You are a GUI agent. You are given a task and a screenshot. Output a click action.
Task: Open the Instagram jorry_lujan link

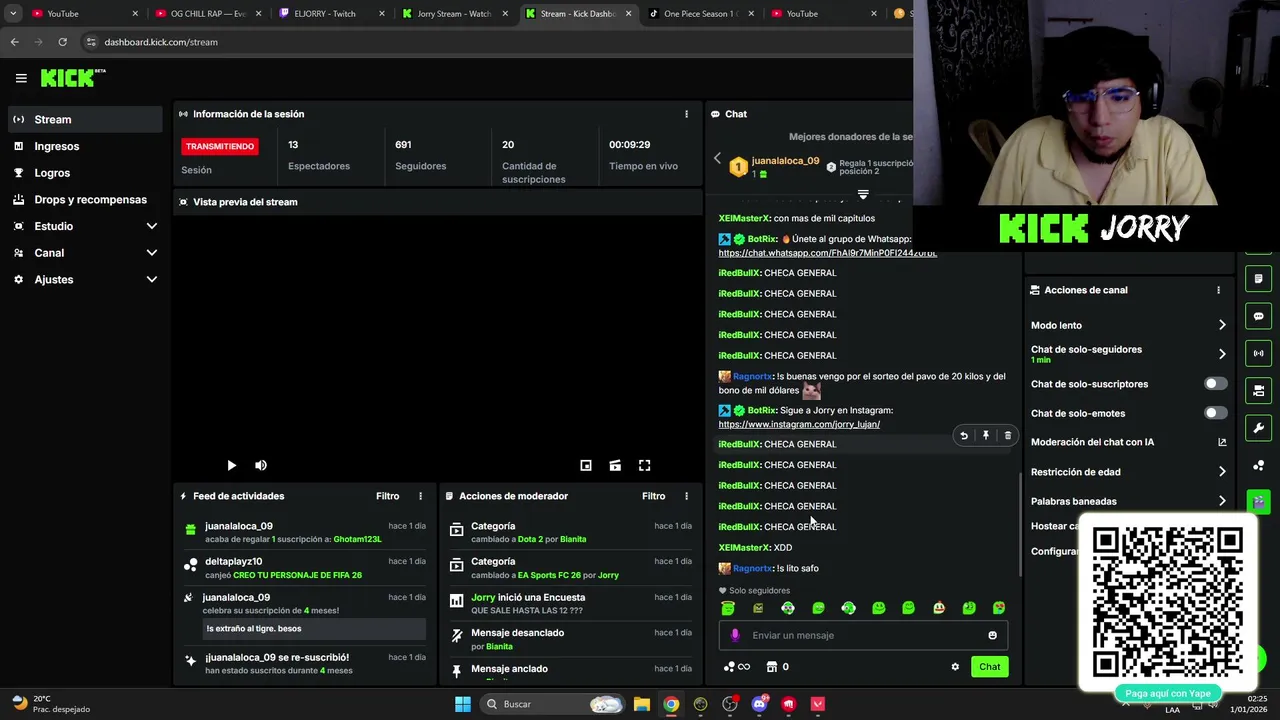click(x=799, y=424)
